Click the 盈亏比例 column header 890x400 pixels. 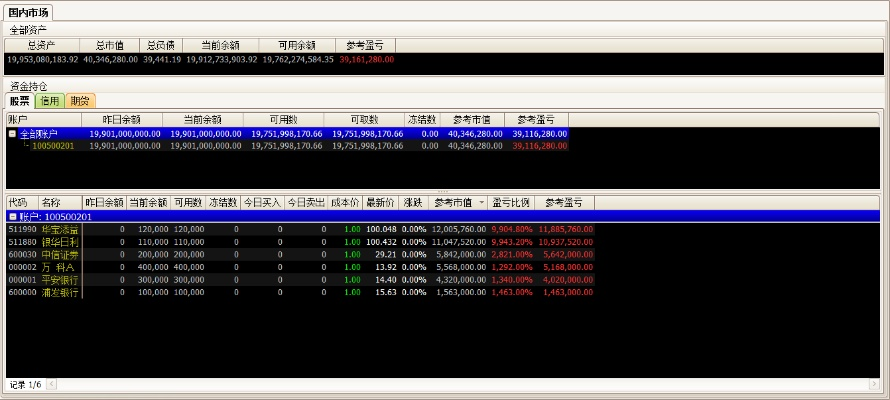coord(511,203)
